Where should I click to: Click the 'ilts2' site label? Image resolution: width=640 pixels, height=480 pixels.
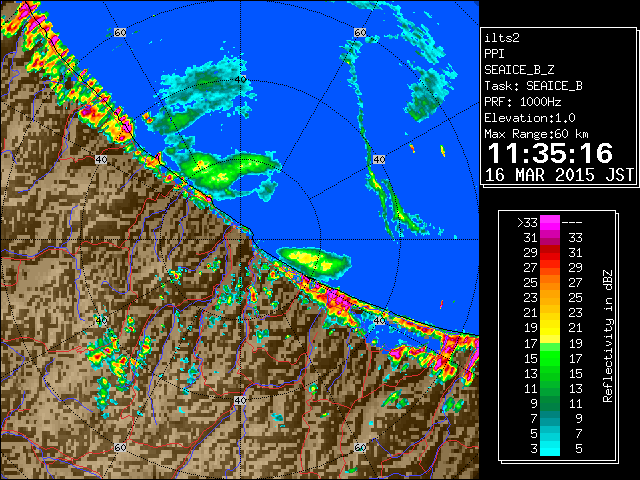pyautogui.click(x=502, y=38)
